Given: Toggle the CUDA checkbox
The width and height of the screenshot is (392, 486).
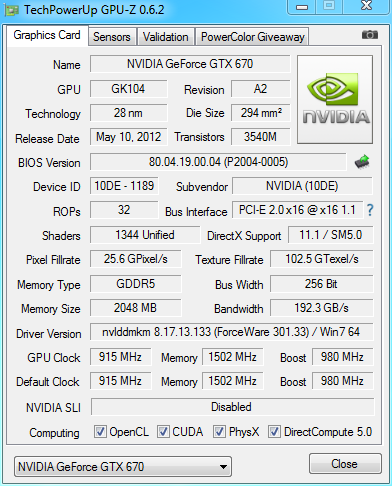Looking at the screenshot, I should click(163, 432).
